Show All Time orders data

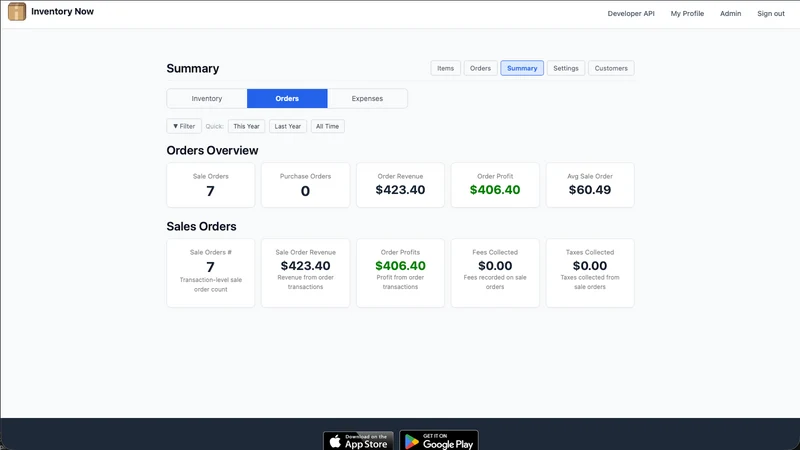(328, 126)
